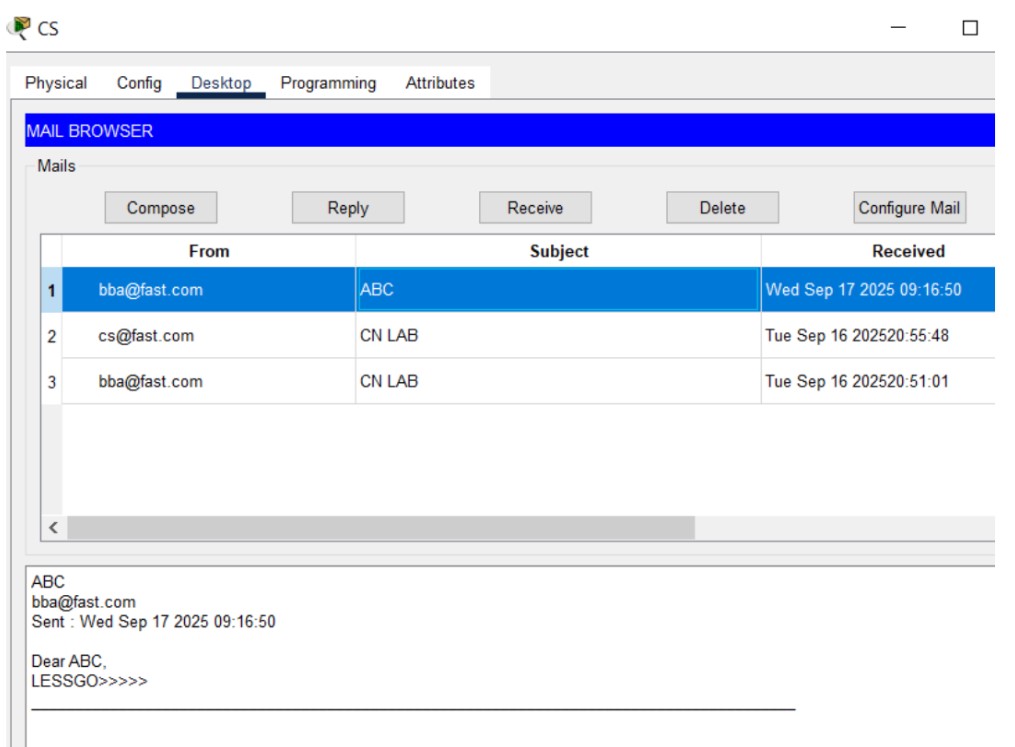
Task: Sort mails by the Subject column
Action: click(557, 251)
